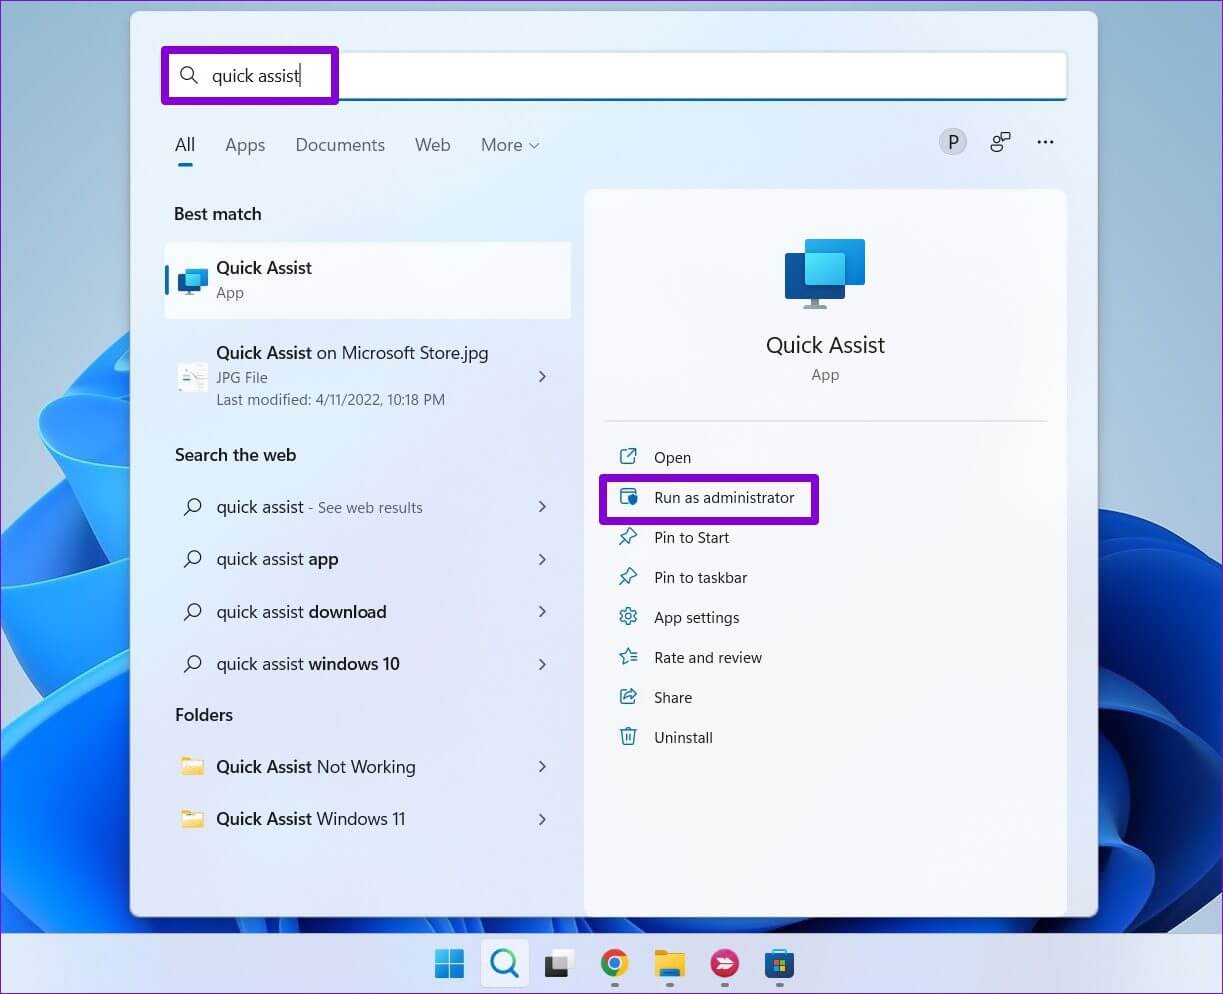Viewport: 1223px width, 994px height.
Task: Expand chevron for 'quick assist windows 10'
Action: click(542, 664)
